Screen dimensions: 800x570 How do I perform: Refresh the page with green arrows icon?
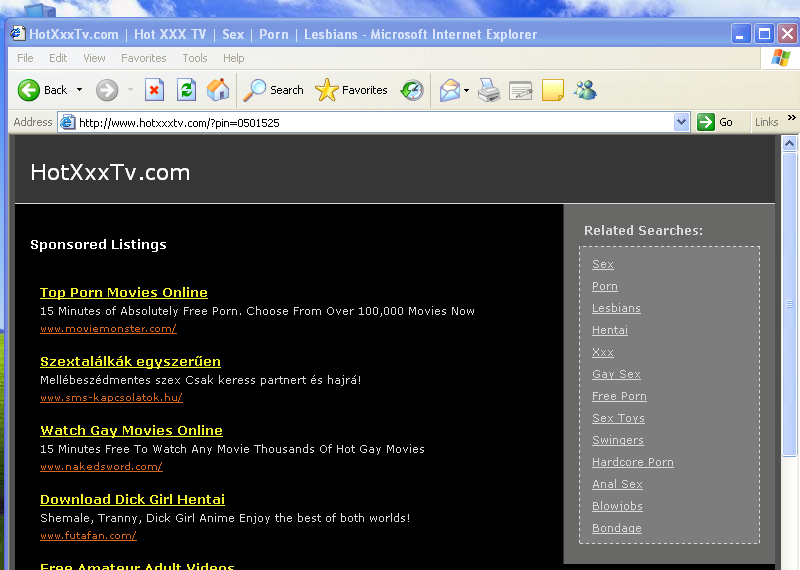point(186,90)
